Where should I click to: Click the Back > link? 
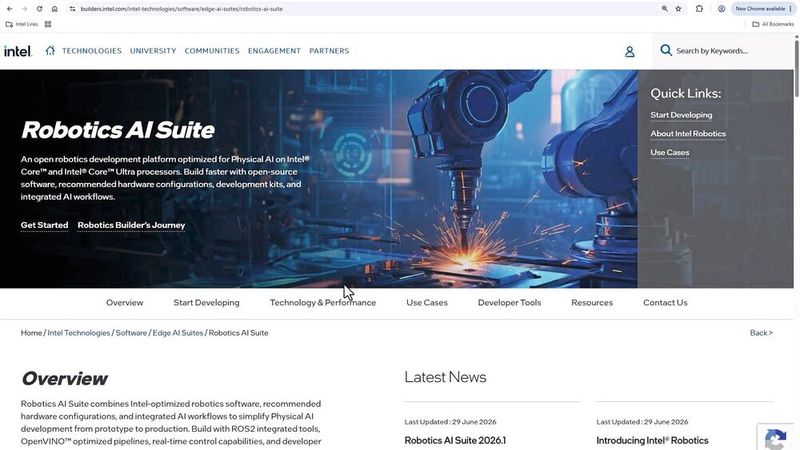tap(761, 333)
